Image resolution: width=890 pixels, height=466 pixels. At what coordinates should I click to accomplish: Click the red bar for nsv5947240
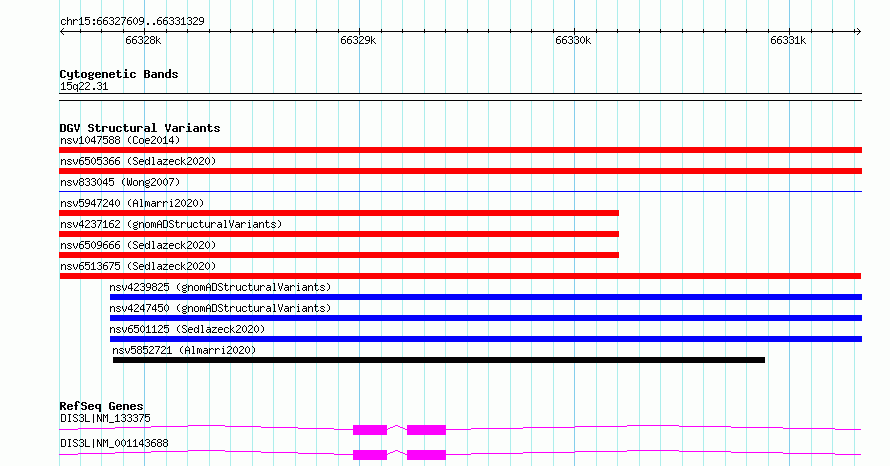339,213
